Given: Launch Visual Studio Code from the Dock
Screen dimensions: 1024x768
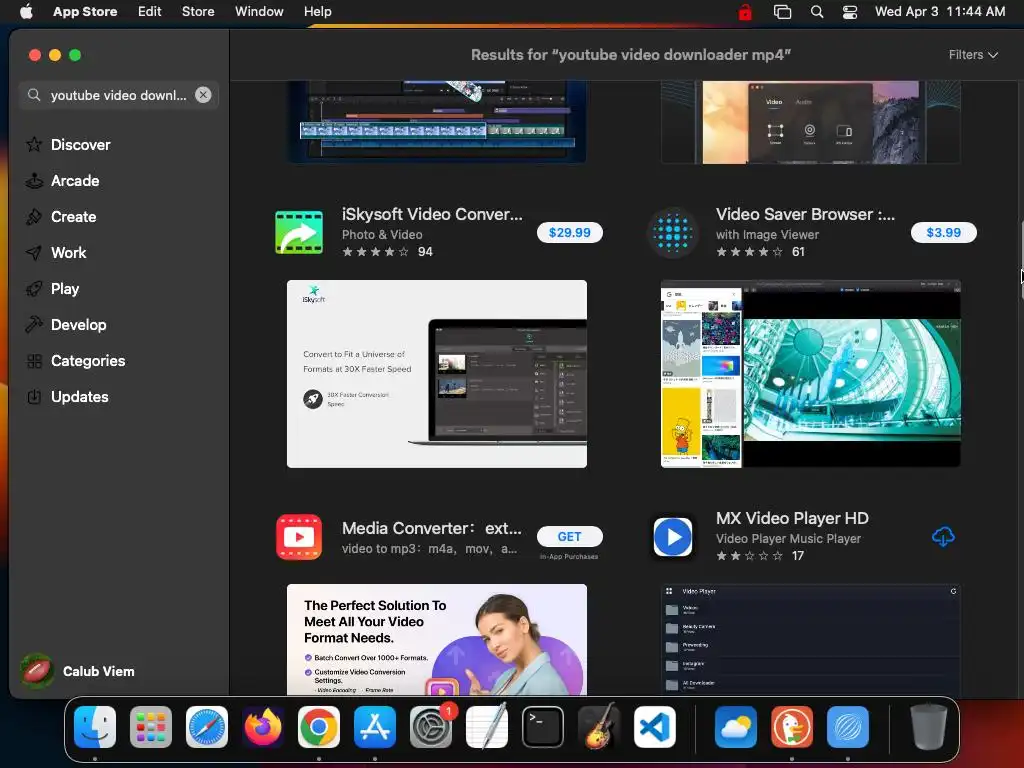Looking at the screenshot, I should point(655,727).
